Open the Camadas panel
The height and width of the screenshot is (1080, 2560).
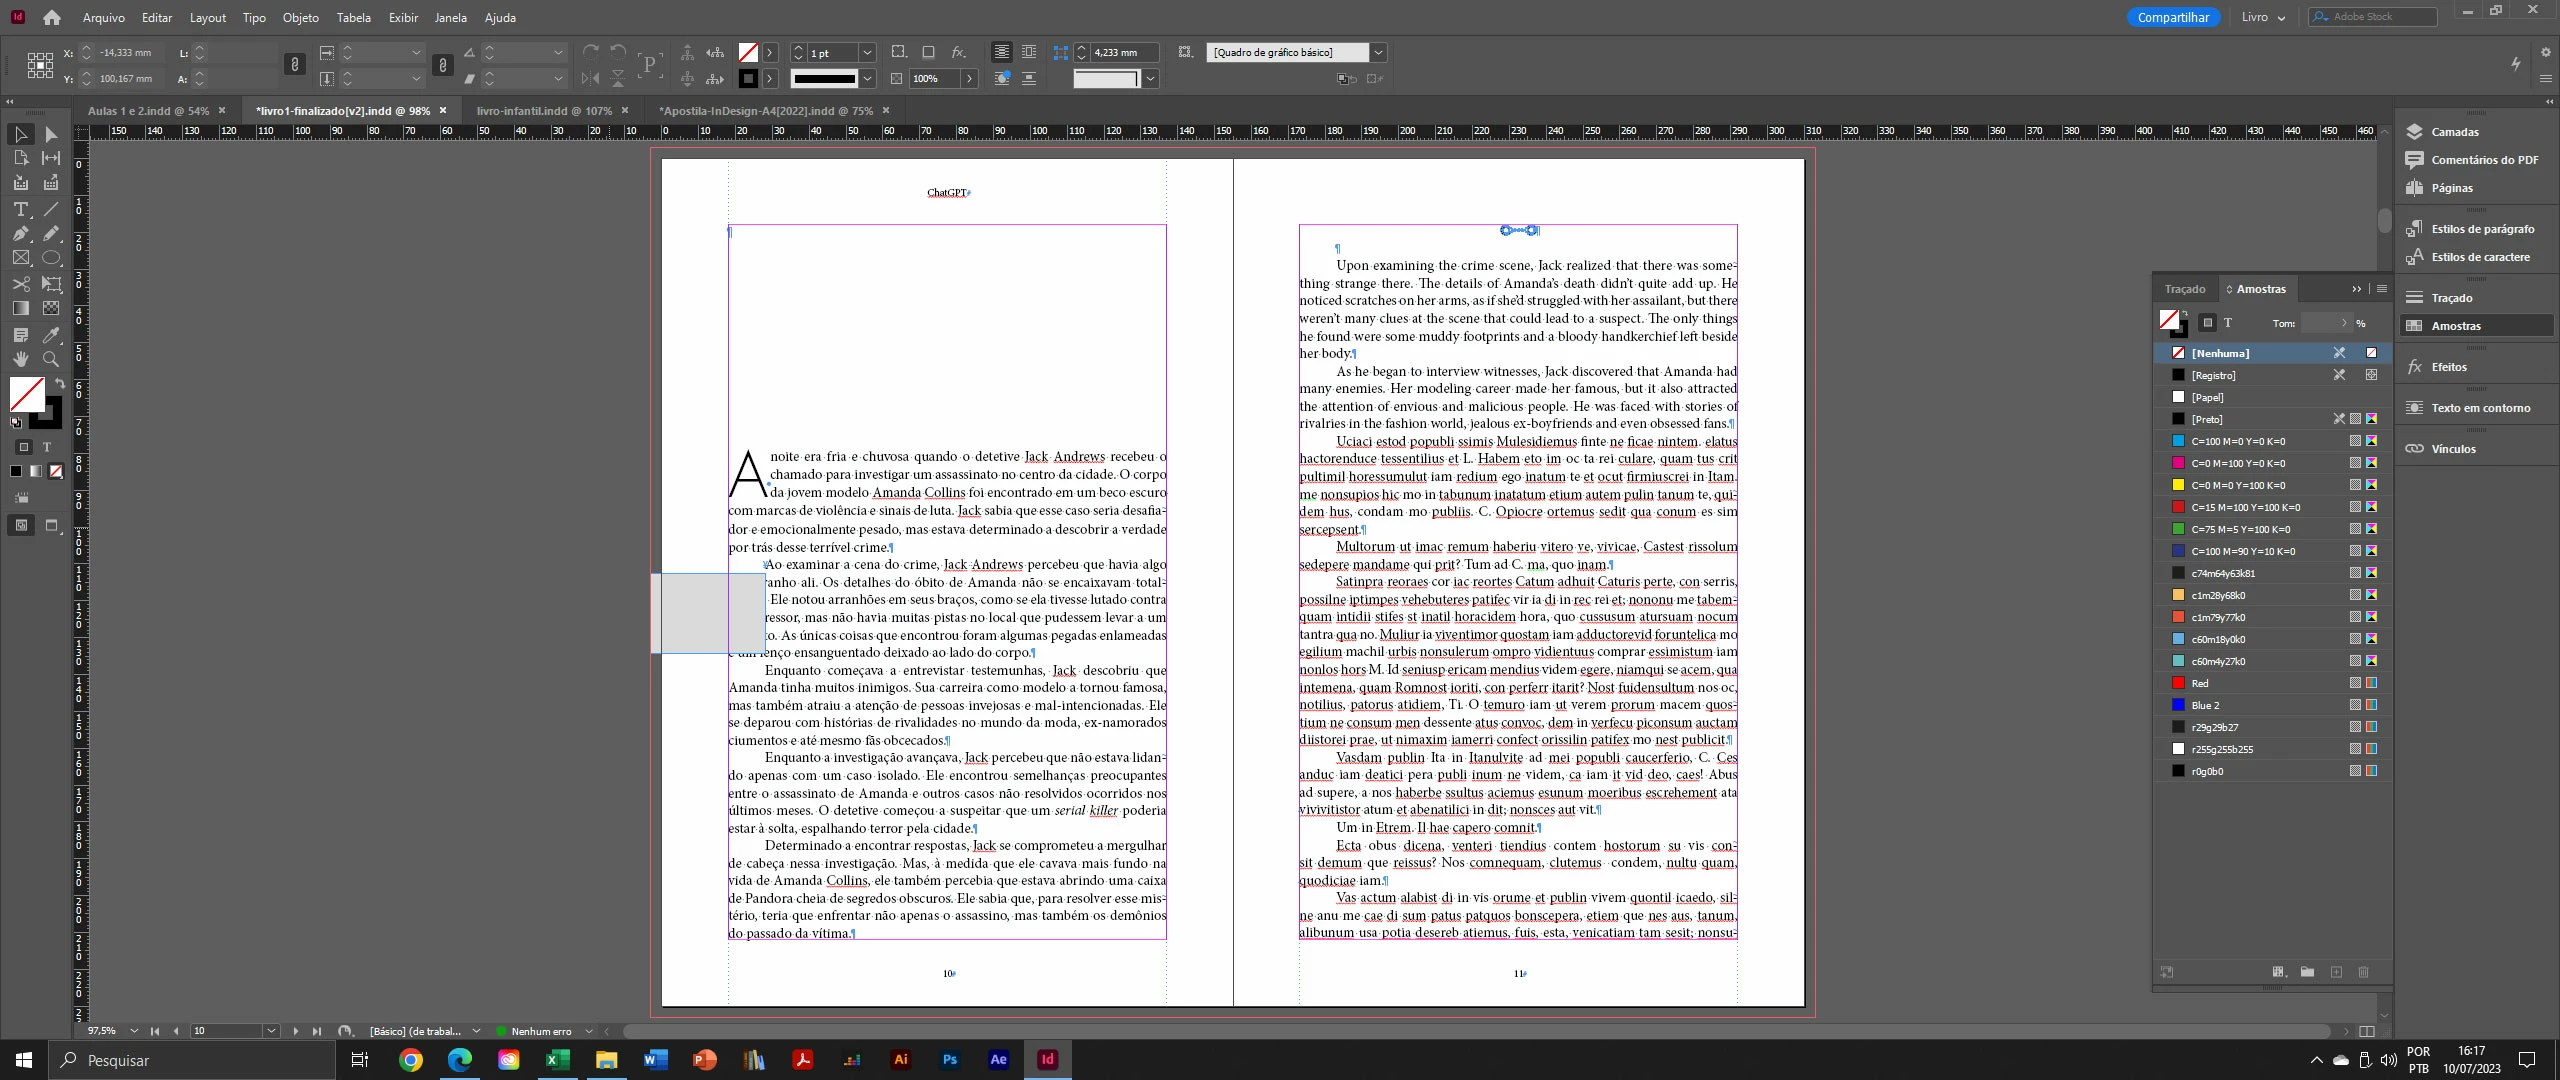(2454, 132)
